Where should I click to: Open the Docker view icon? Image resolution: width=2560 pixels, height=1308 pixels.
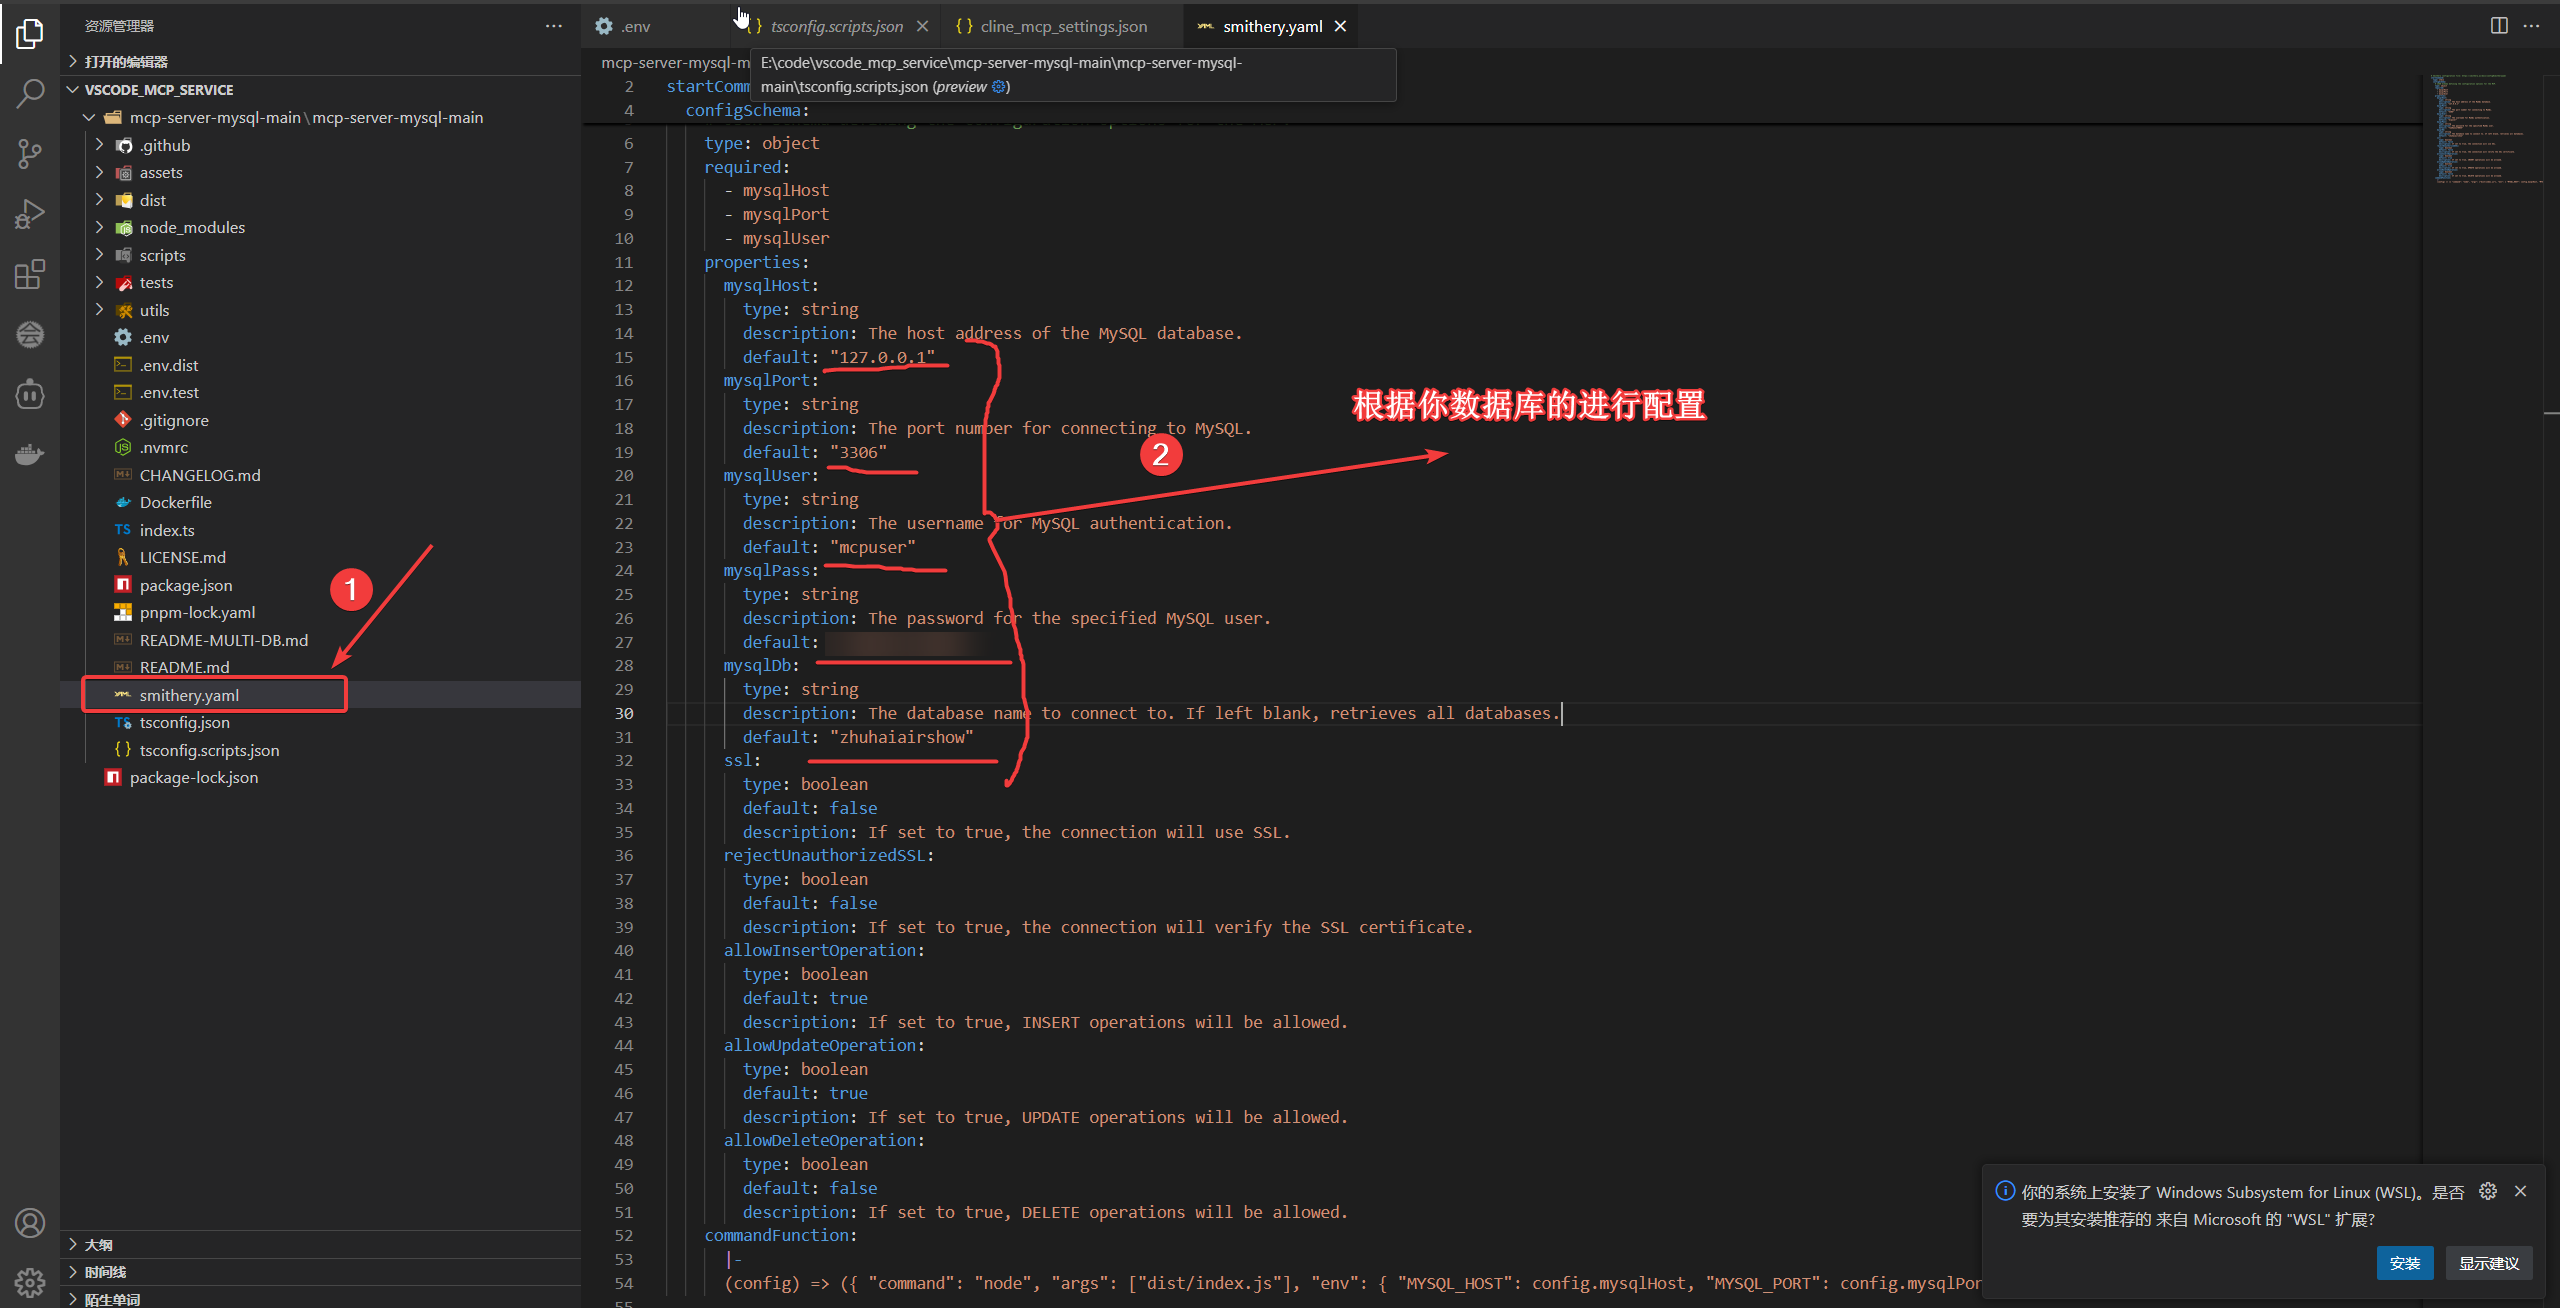pos(30,455)
